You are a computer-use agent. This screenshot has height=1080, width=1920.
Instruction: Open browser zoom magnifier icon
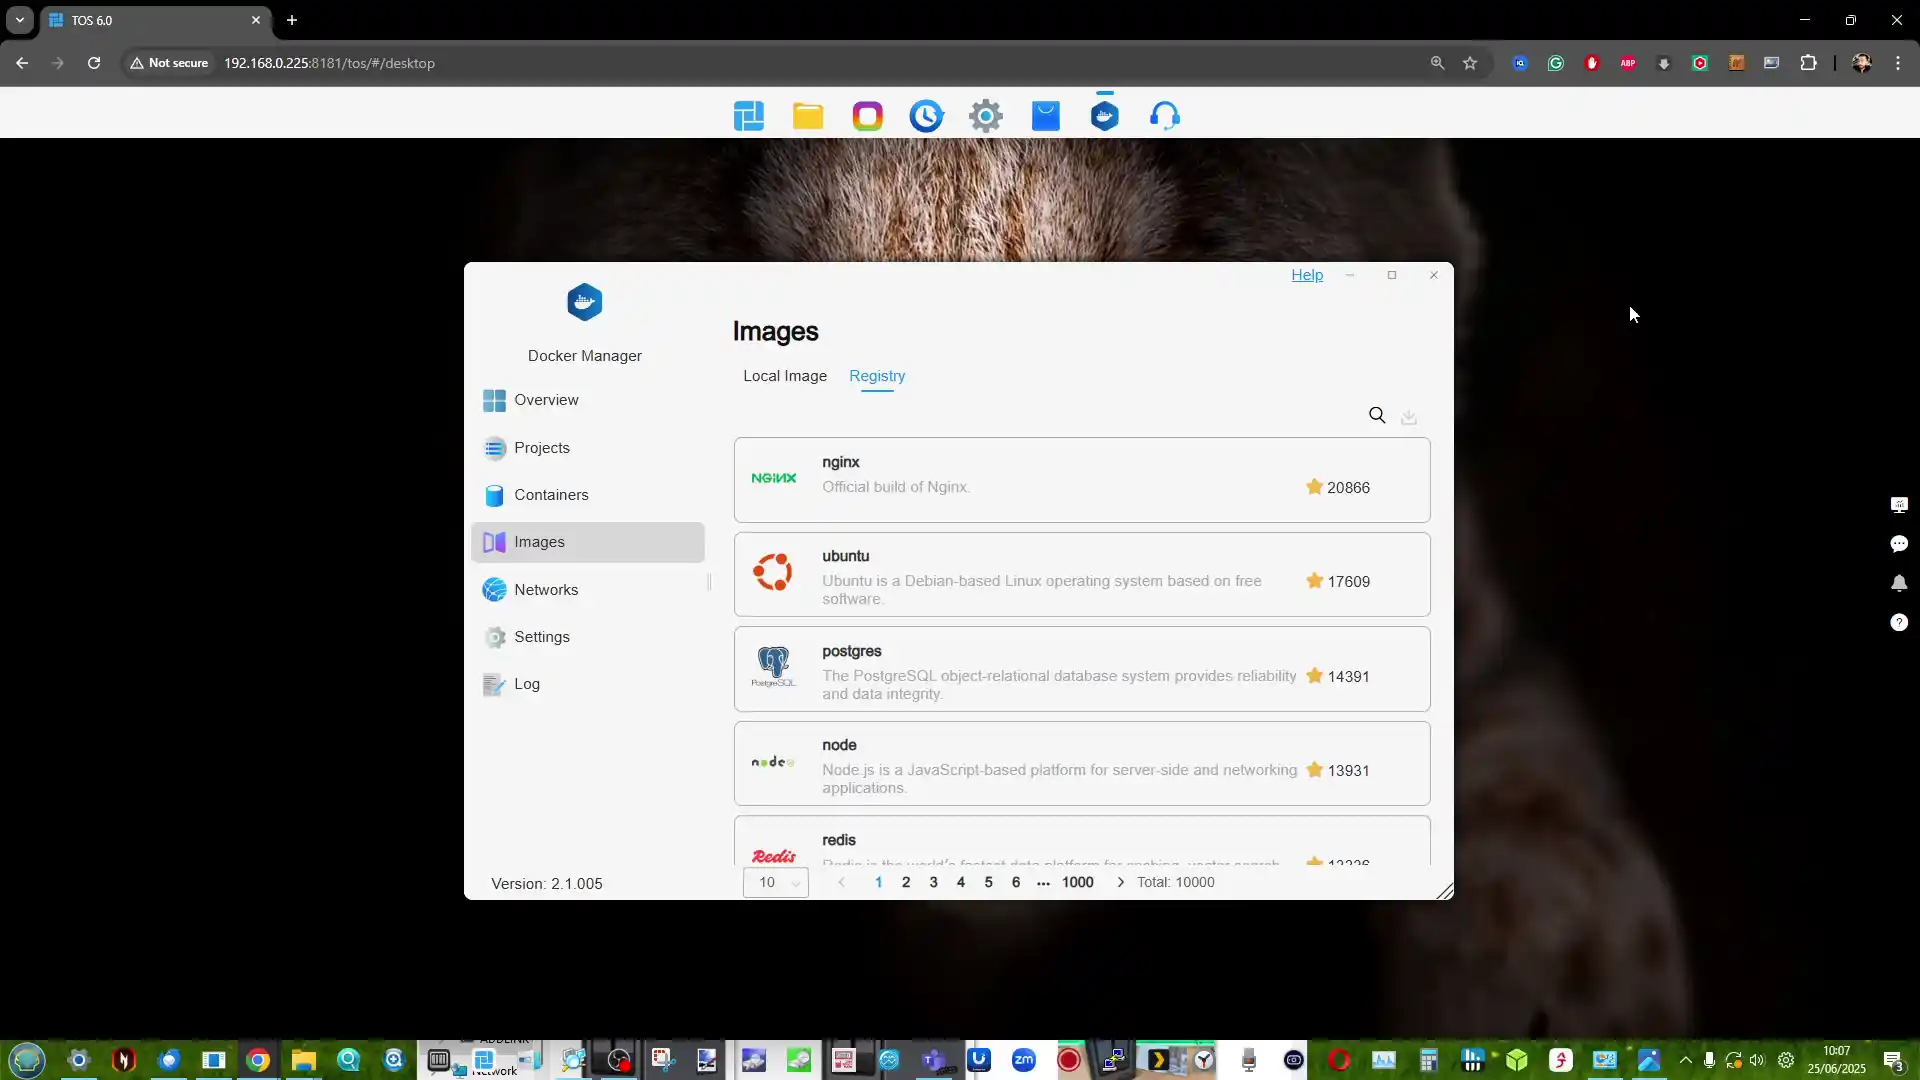click(x=1437, y=63)
